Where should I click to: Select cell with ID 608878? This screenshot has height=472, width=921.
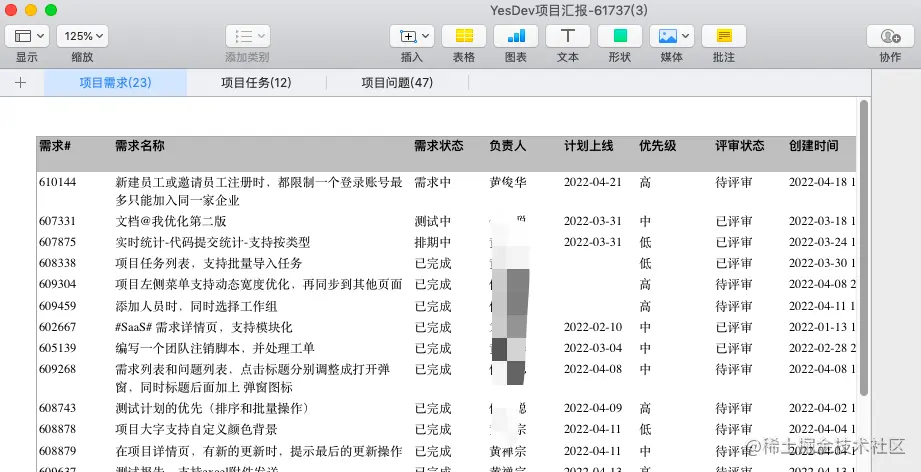(58, 429)
